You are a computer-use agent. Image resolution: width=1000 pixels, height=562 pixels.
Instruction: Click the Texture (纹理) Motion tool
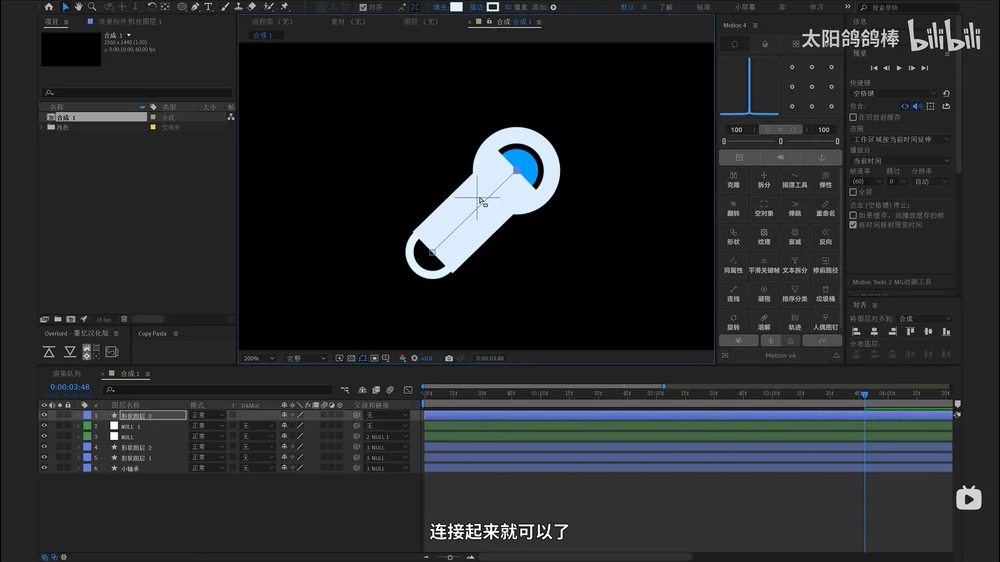[x=764, y=237]
